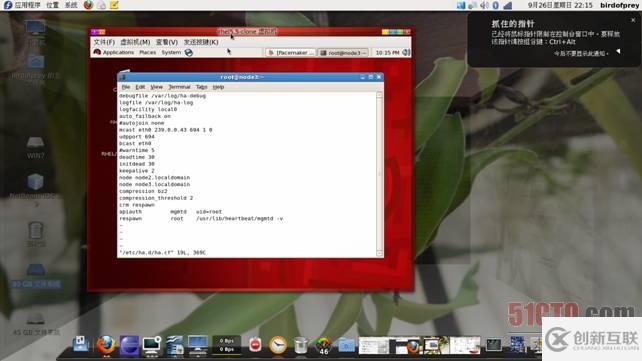
Task: Open the terminal View menu
Action: coord(156,87)
